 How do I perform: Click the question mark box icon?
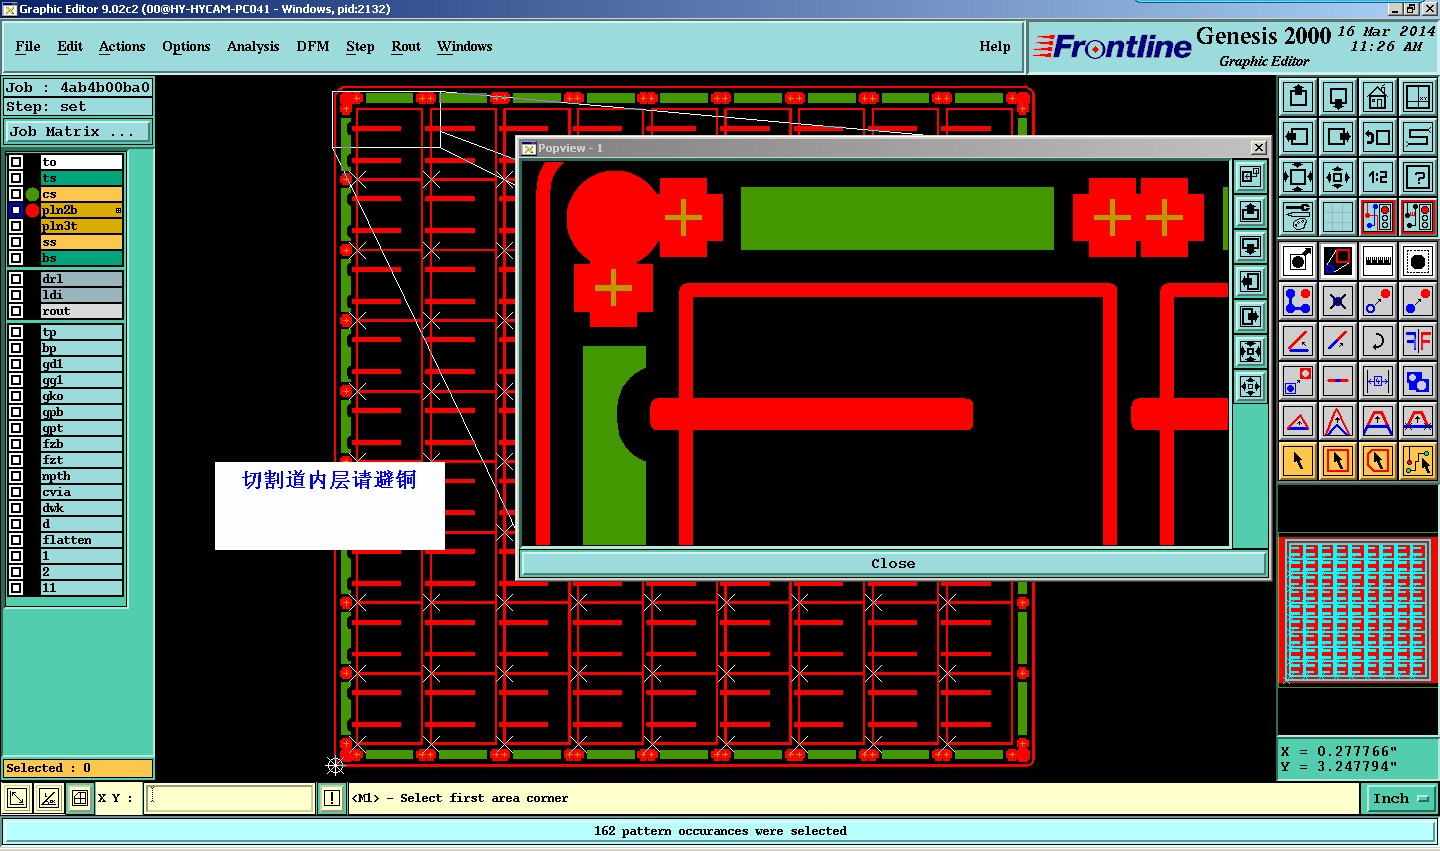click(x=1418, y=177)
